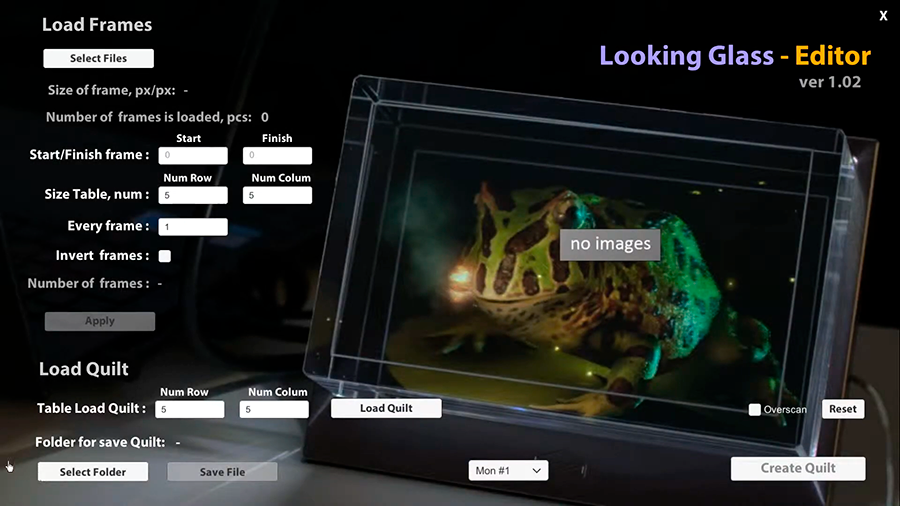Click the Start frame input field
This screenshot has width=900, height=506.
click(192, 156)
